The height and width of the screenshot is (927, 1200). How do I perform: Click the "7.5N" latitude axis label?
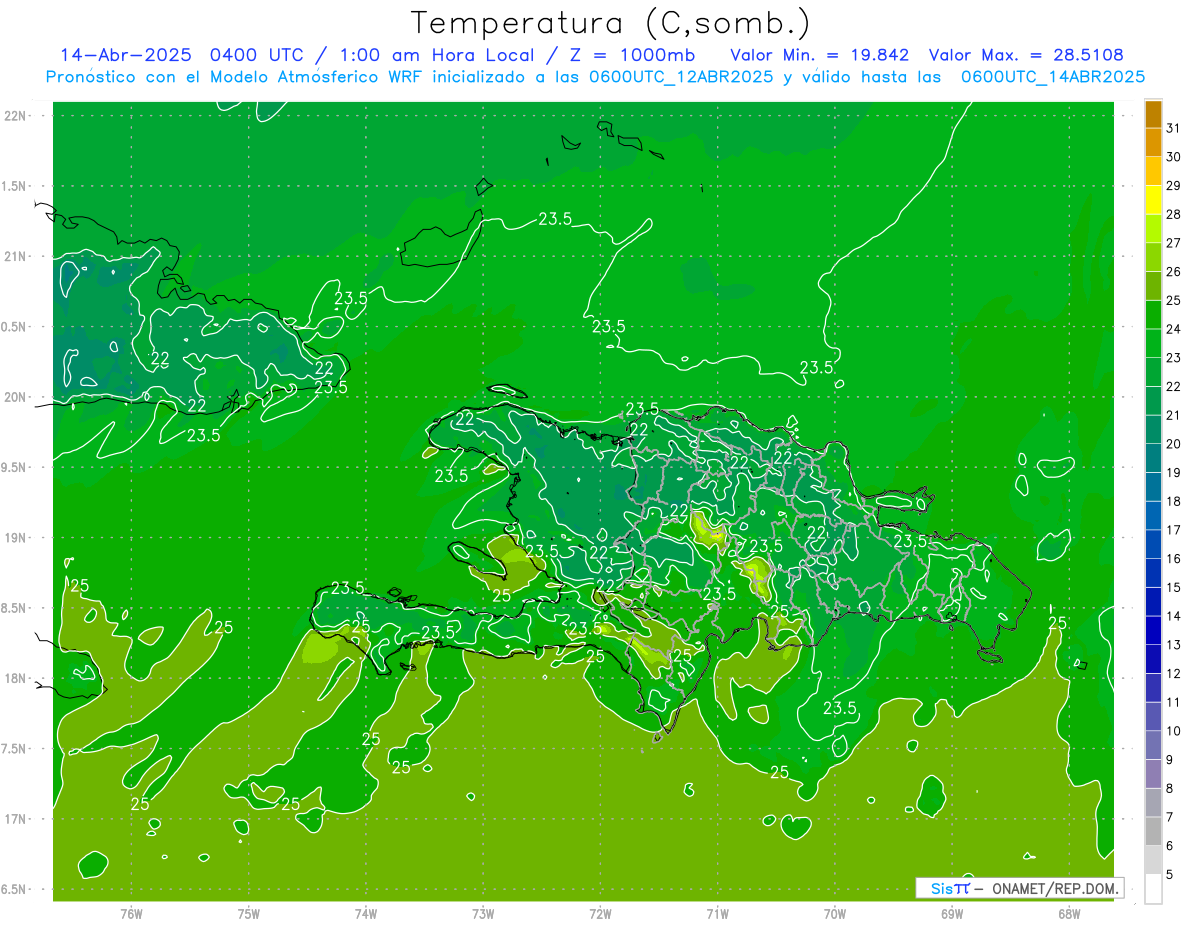(15, 749)
